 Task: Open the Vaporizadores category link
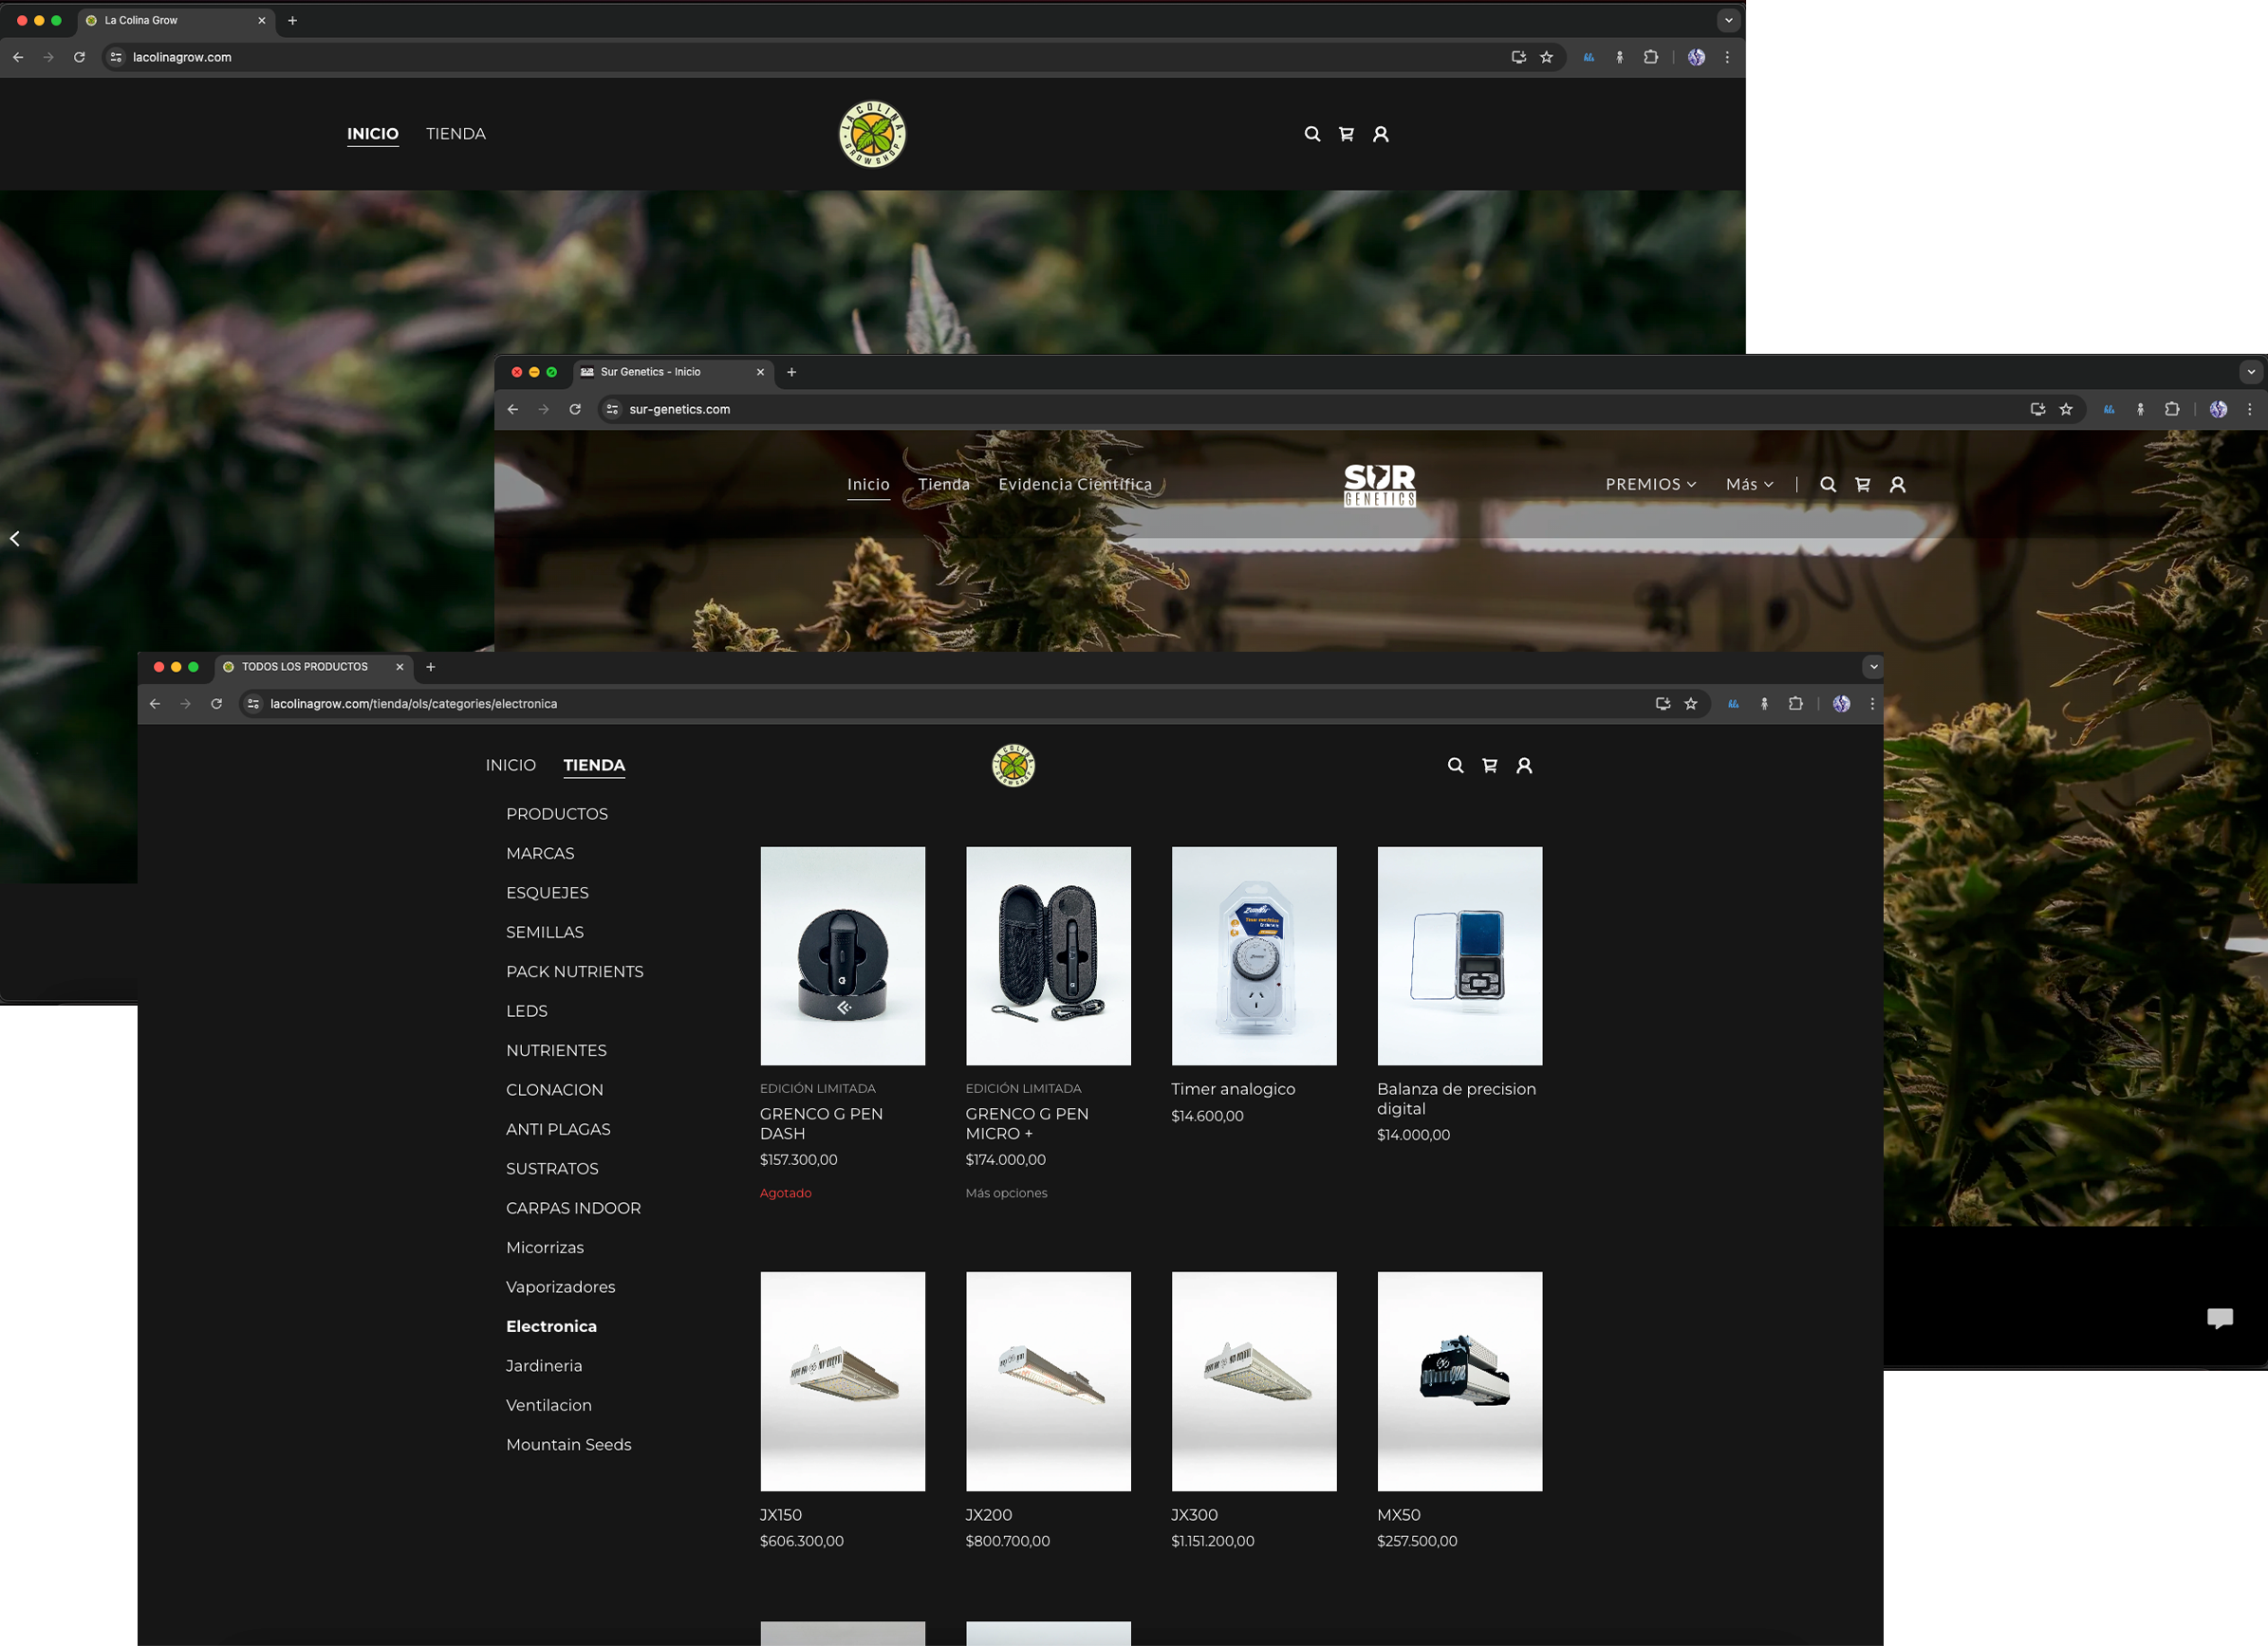pos(560,1287)
